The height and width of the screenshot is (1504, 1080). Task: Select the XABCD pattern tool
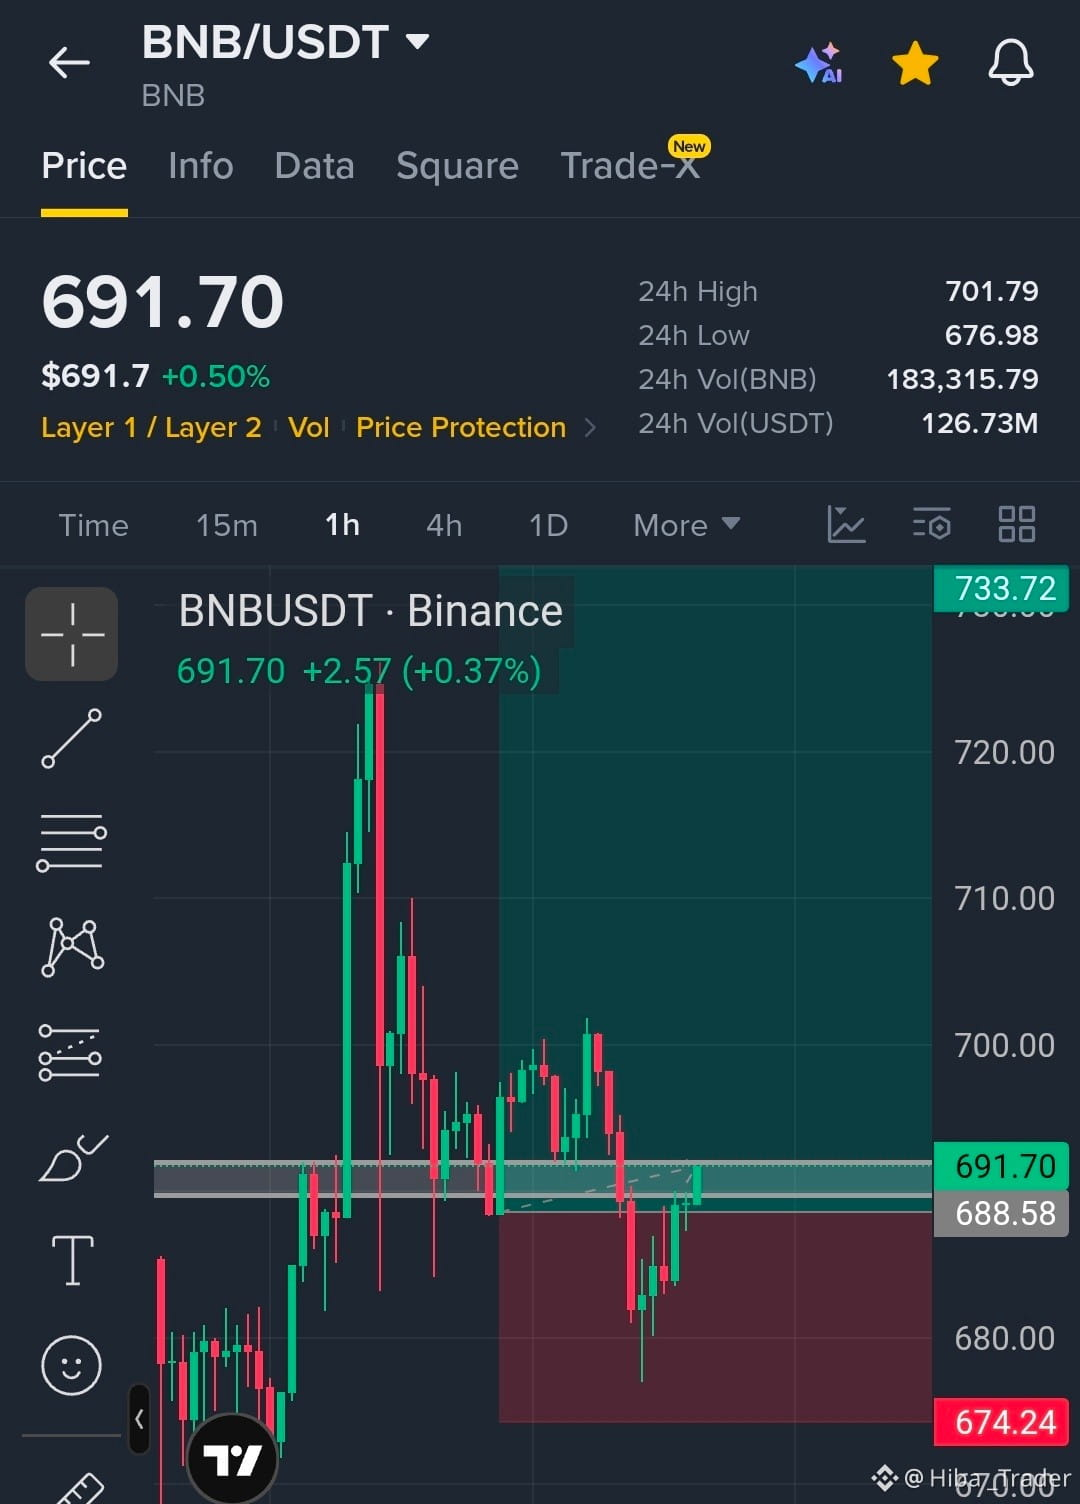click(x=72, y=947)
